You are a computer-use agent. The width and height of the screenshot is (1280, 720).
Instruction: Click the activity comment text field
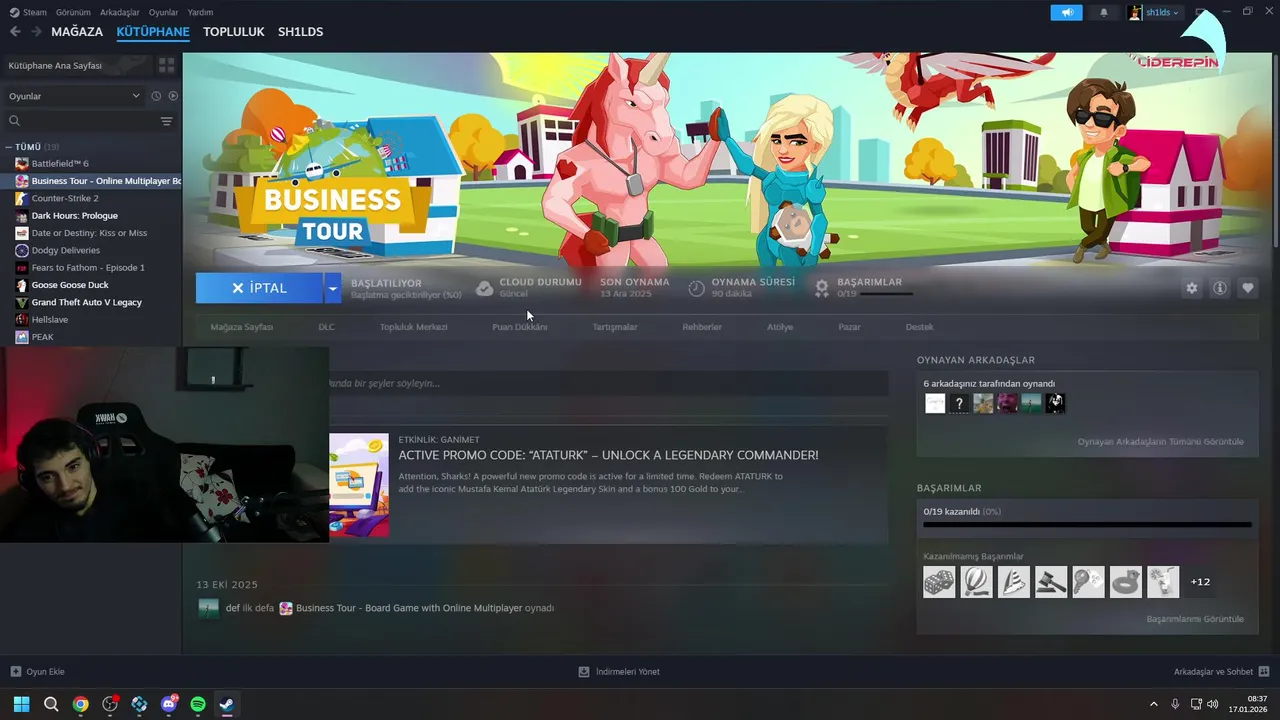pyautogui.click(x=608, y=383)
